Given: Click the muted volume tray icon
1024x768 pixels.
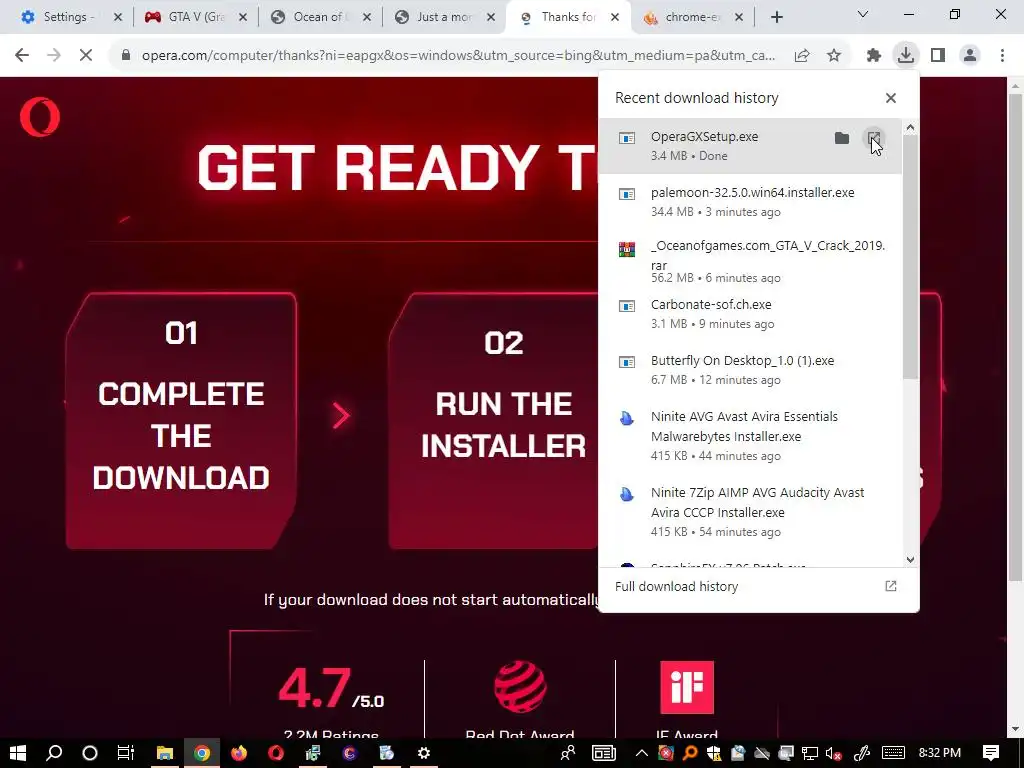Looking at the screenshot, I should point(833,753).
